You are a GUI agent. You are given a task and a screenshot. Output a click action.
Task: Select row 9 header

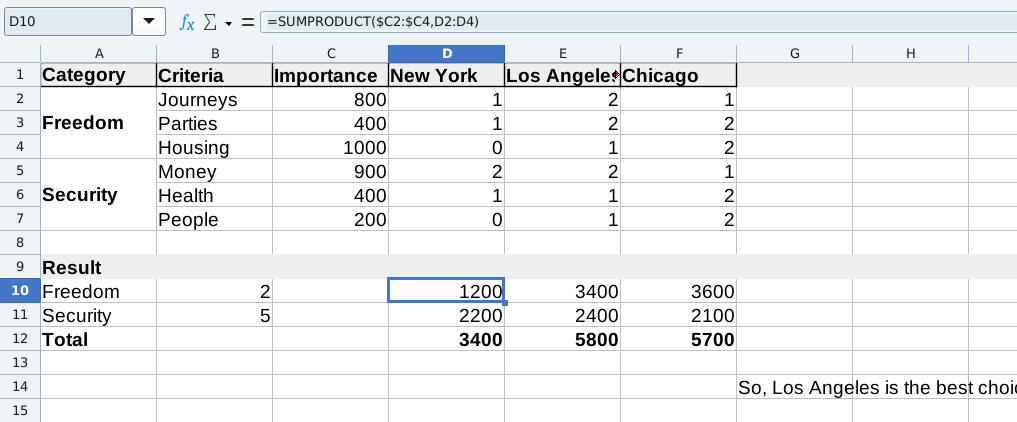(x=20, y=267)
